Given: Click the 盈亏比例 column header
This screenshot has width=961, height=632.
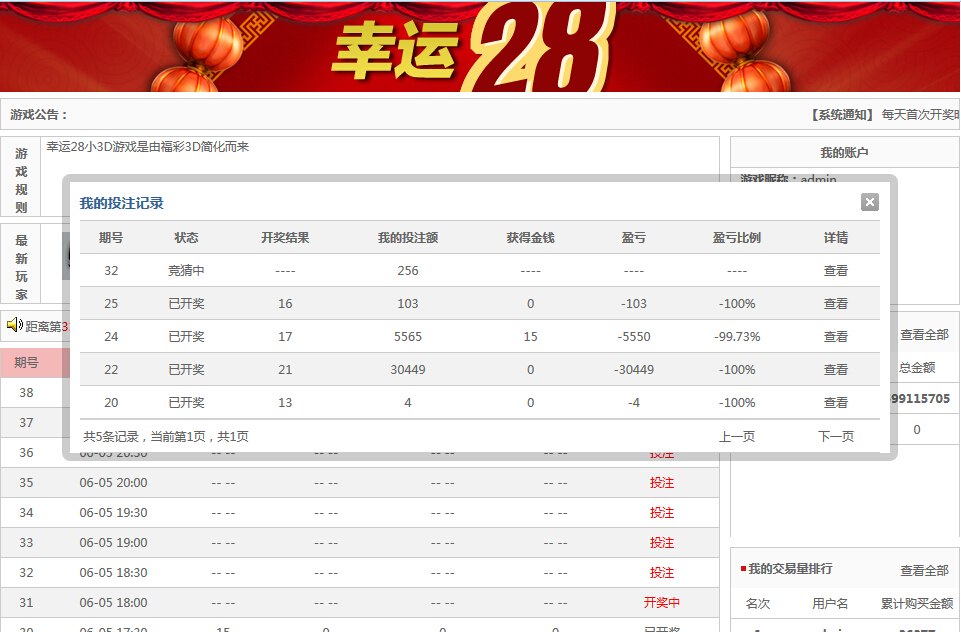Looking at the screenshot, I should click(737, 238).
